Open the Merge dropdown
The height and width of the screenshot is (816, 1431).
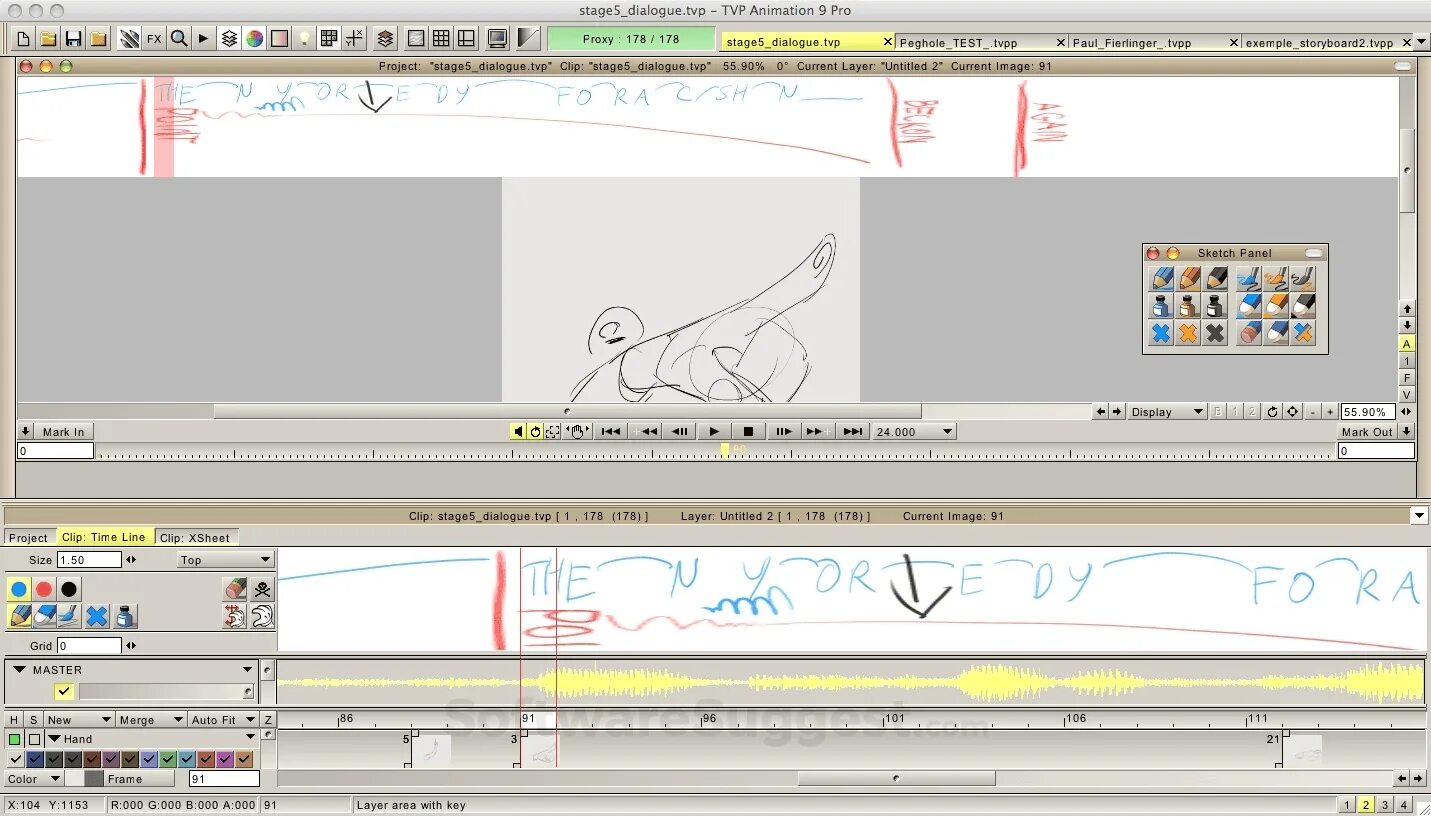click(151, 720)
